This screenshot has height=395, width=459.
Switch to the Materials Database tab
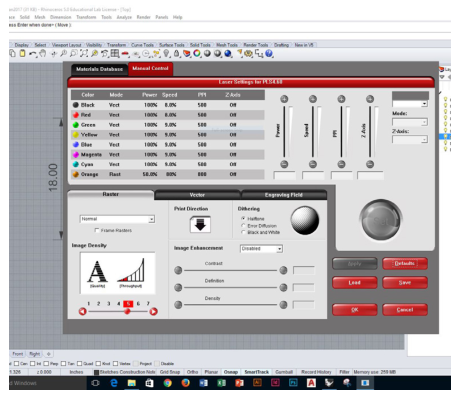(99, 69)
